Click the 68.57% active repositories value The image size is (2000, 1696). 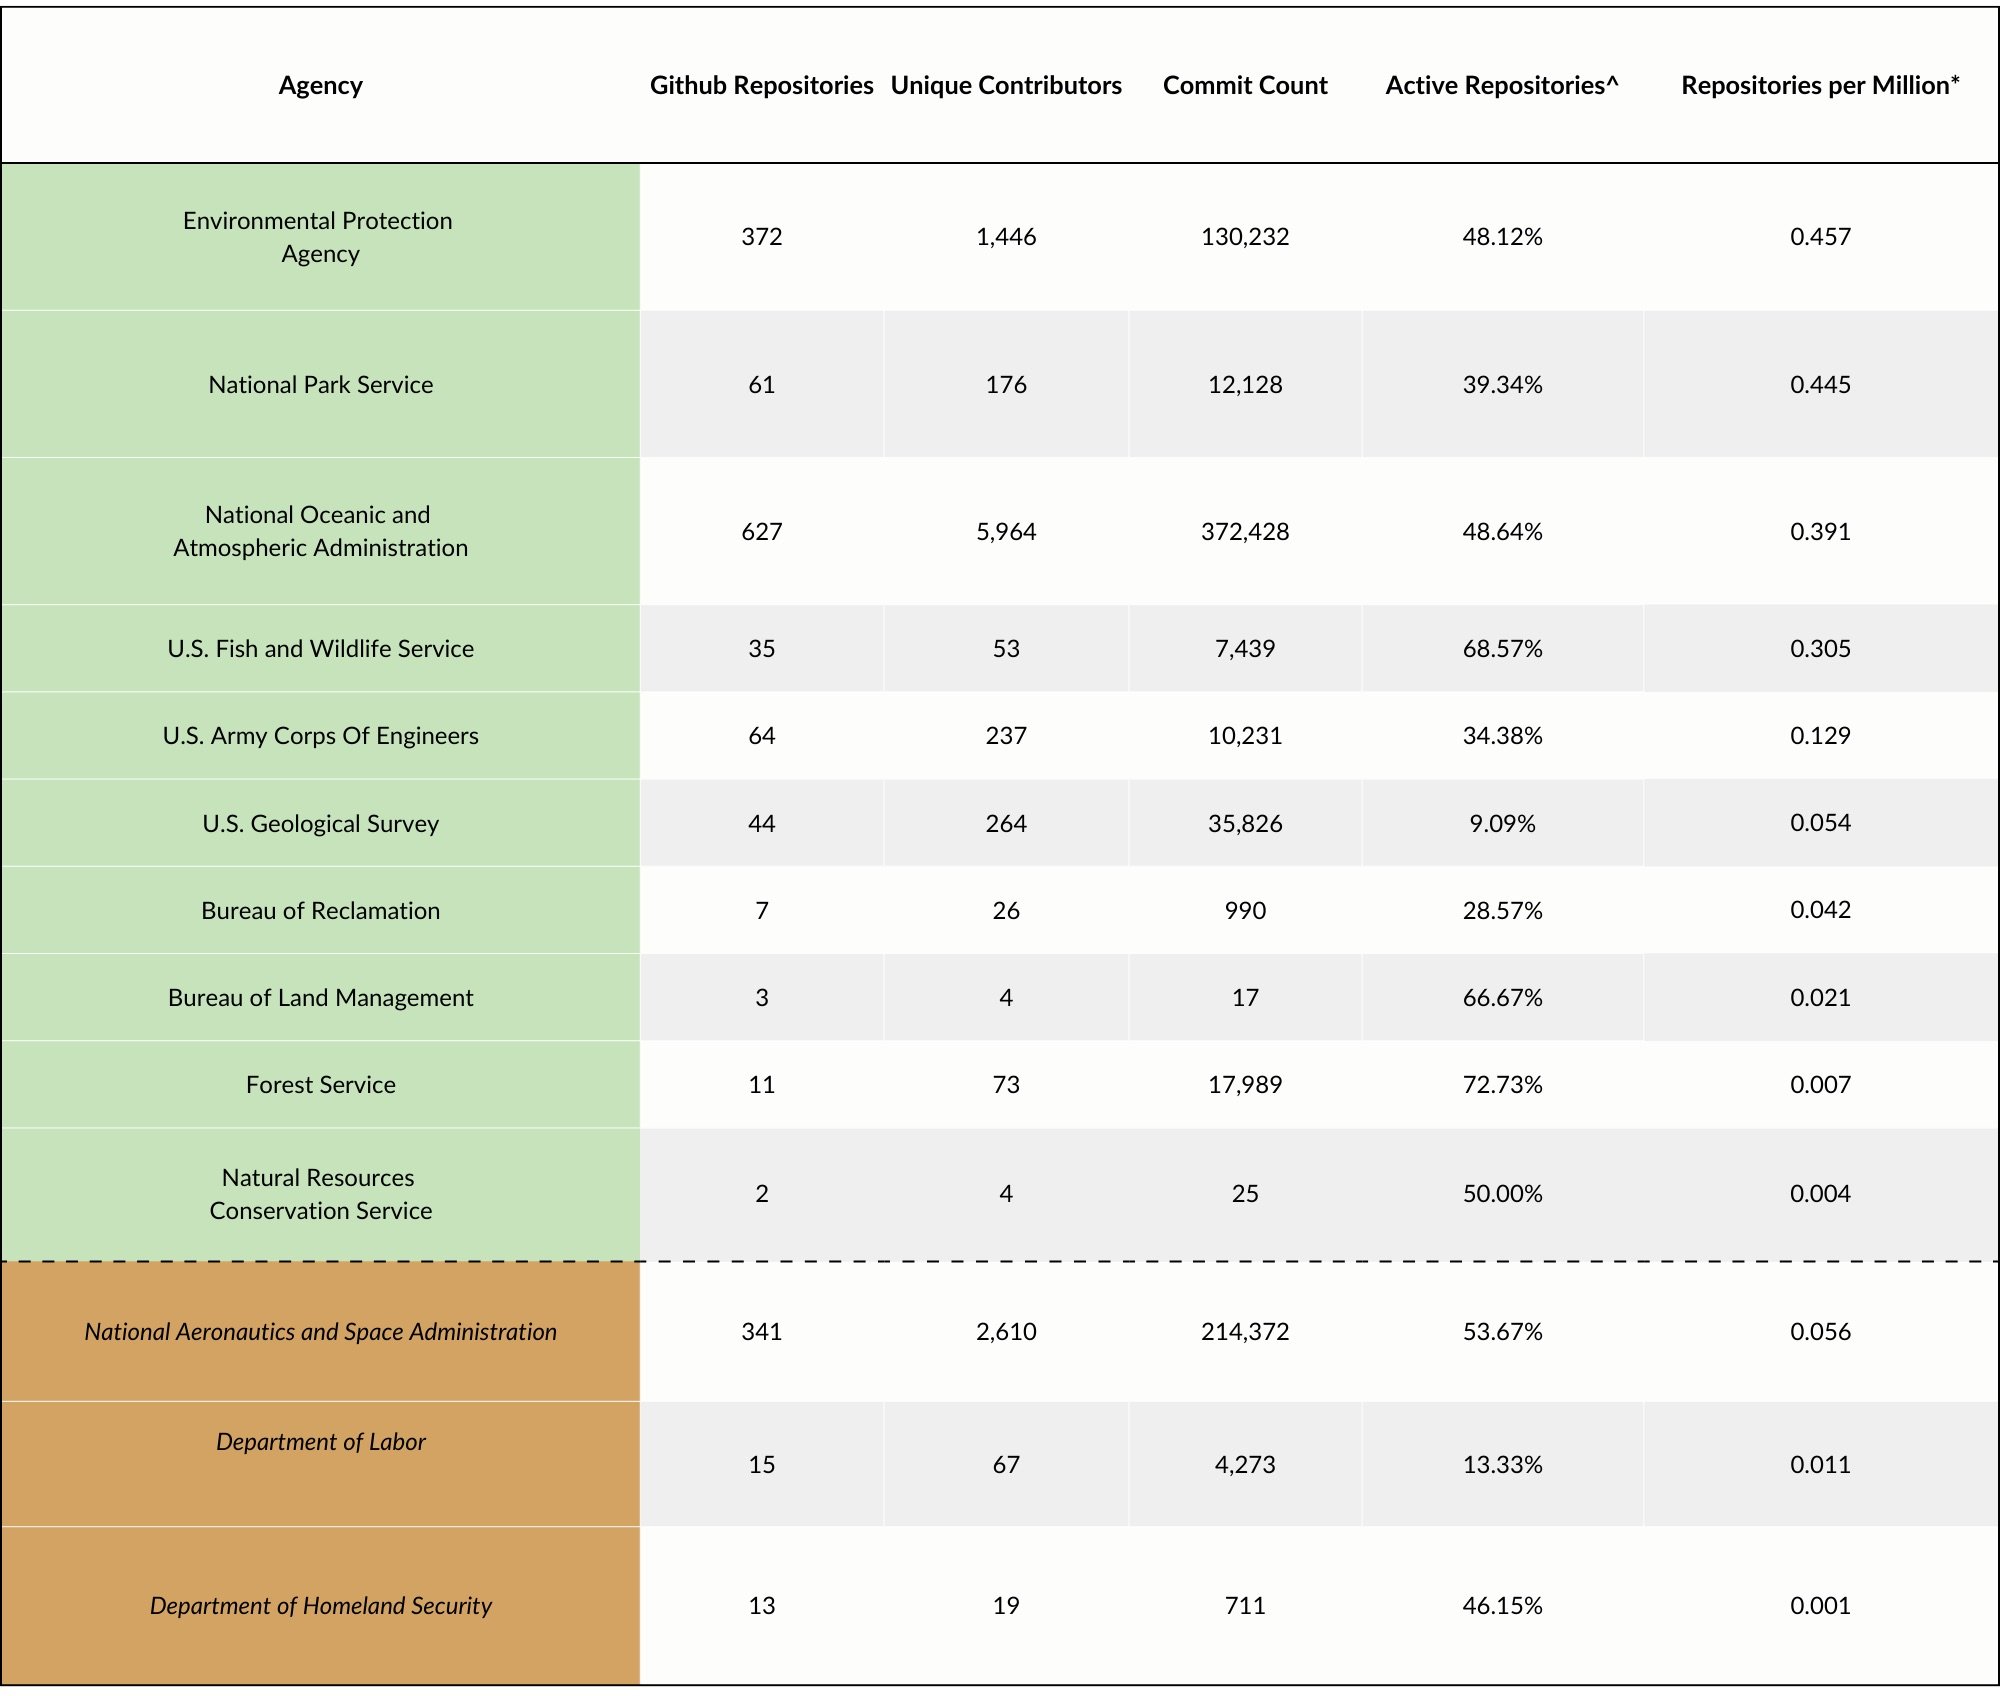point(1502,648)
